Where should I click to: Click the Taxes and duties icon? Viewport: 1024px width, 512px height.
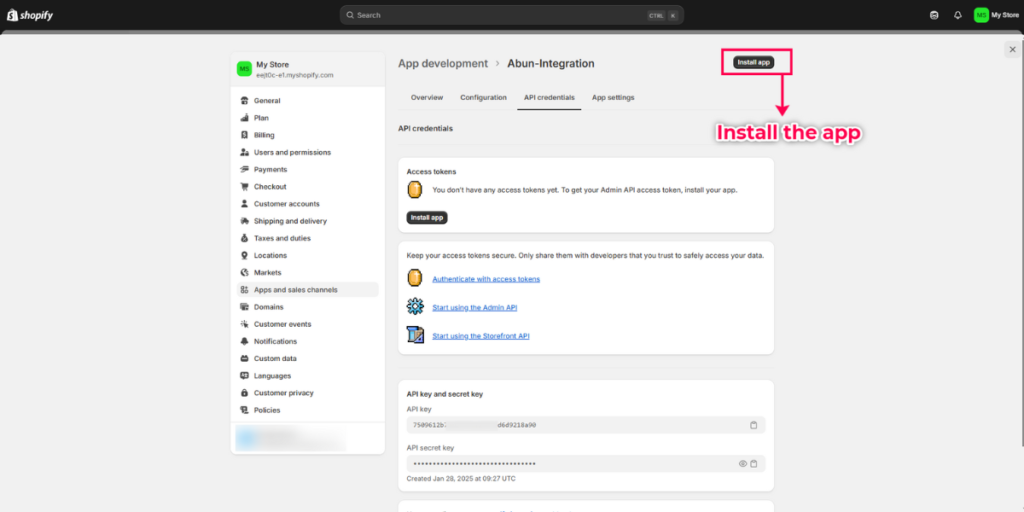click(x=244, y=238)
